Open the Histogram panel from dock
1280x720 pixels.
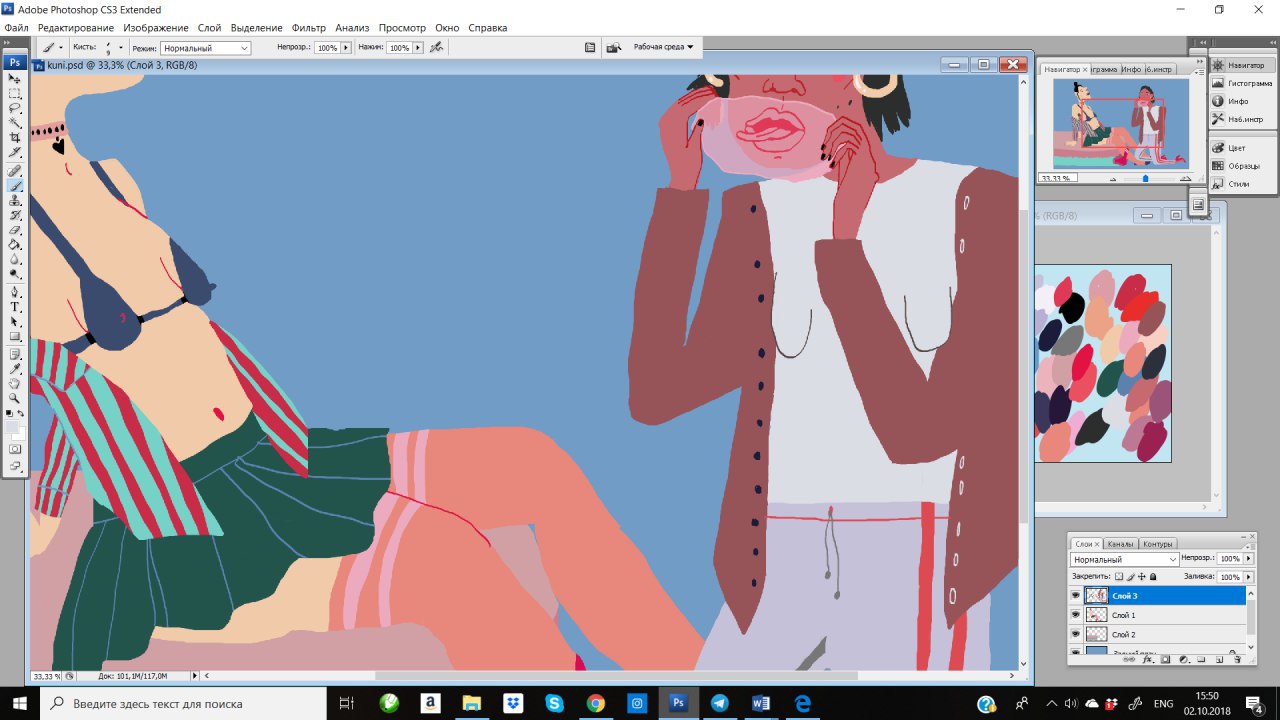click(1242, 83)
